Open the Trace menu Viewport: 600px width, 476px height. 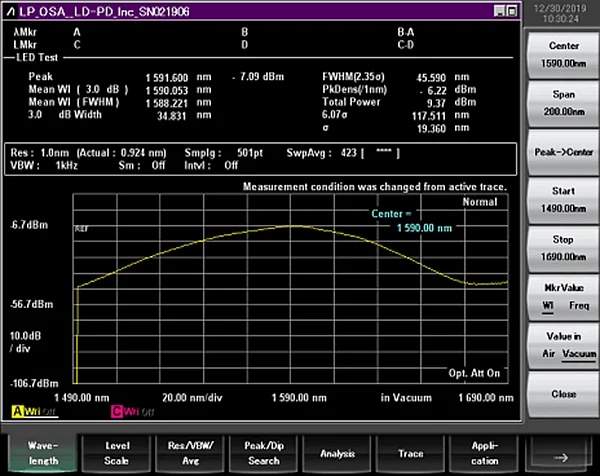pos(411,454)
